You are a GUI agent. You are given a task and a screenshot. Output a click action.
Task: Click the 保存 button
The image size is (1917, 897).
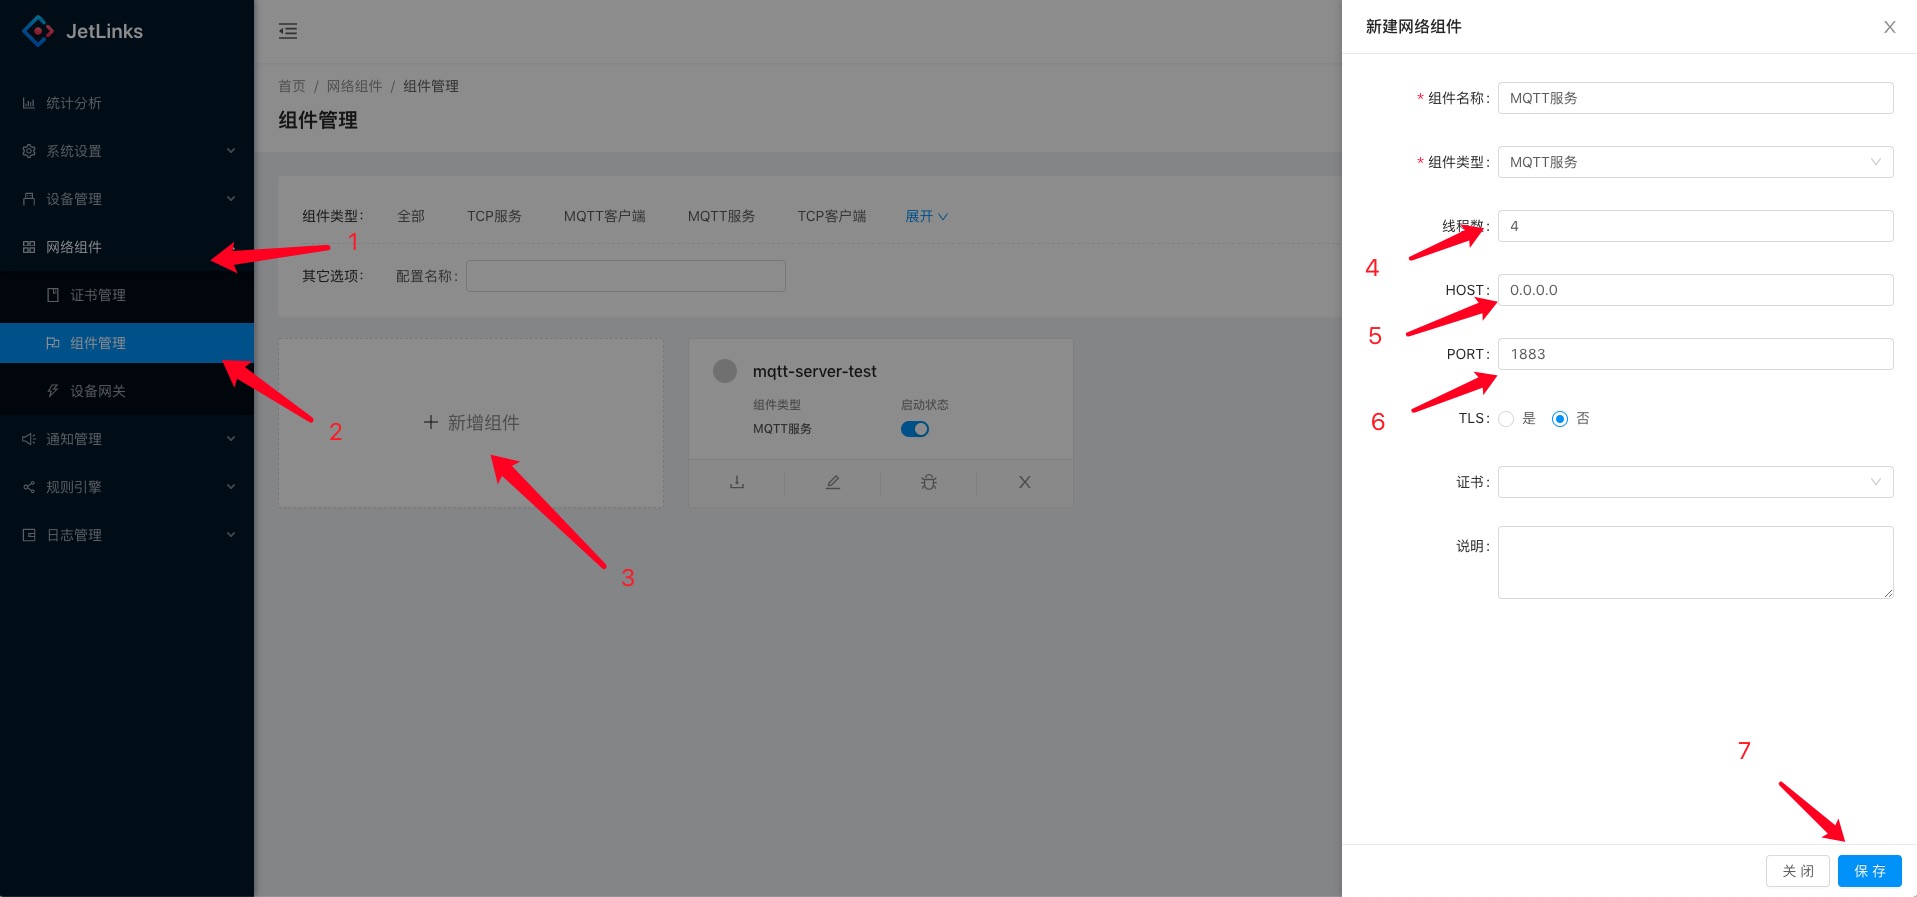pos(1868,871)
